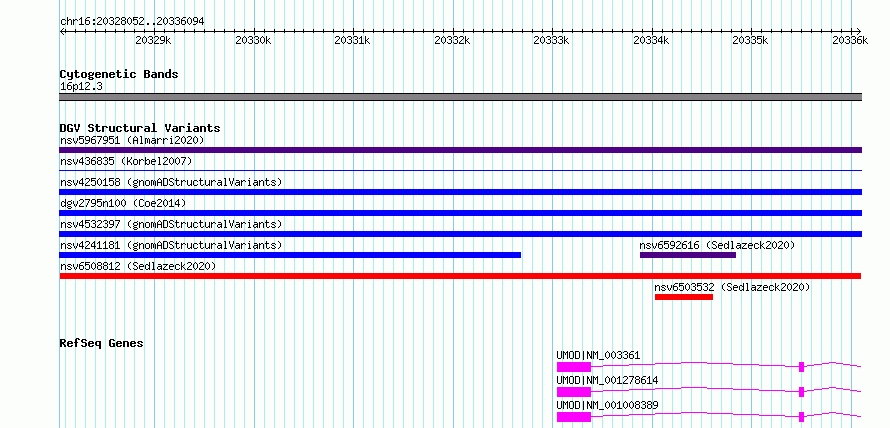
Task: Open variant nsv6508812 (Sedlazeck2020) label
Action: coord(138,266)
